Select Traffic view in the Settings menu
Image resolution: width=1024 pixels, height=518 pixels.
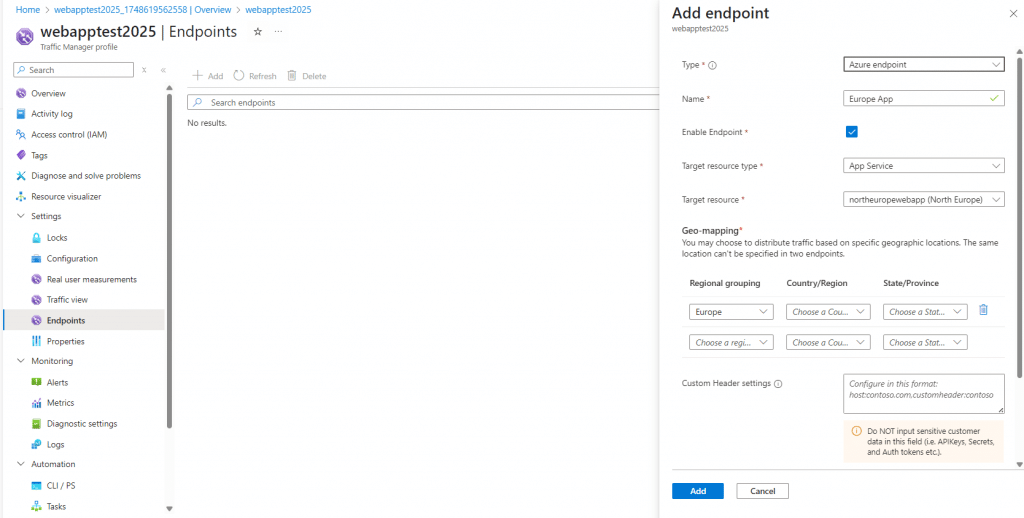tap(67, 300)
